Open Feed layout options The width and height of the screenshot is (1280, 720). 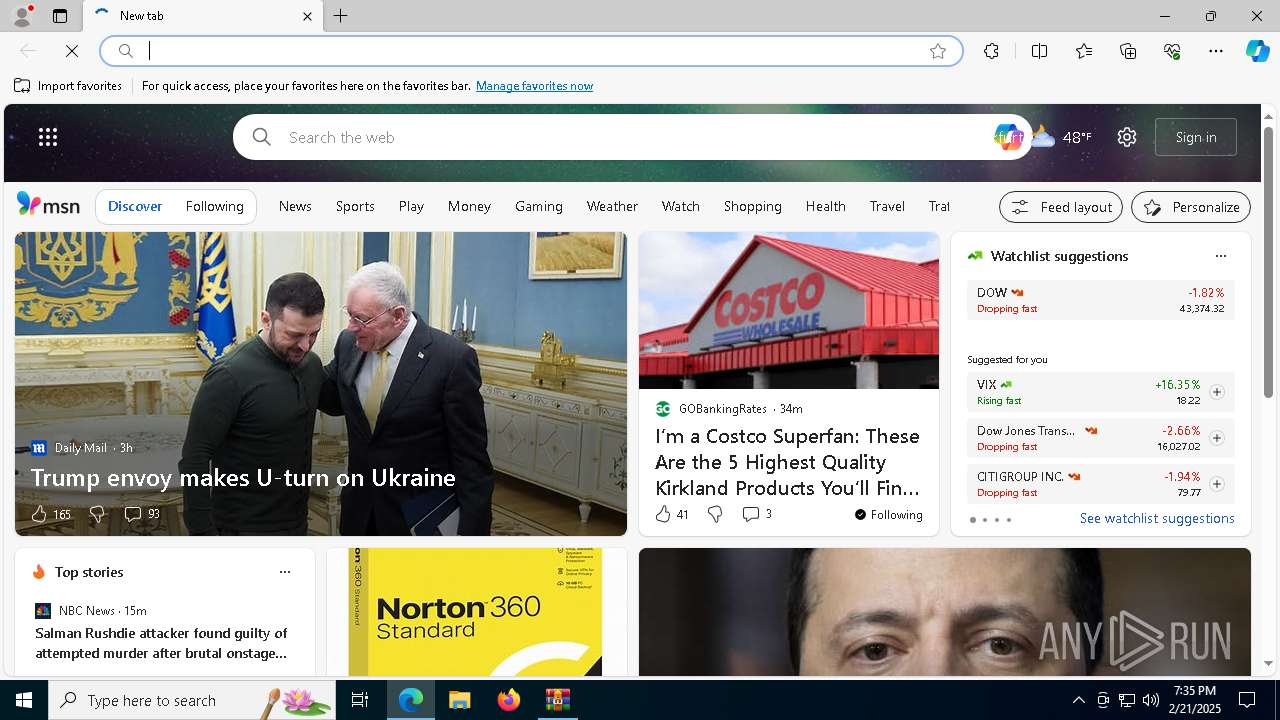click(1061, 207)
